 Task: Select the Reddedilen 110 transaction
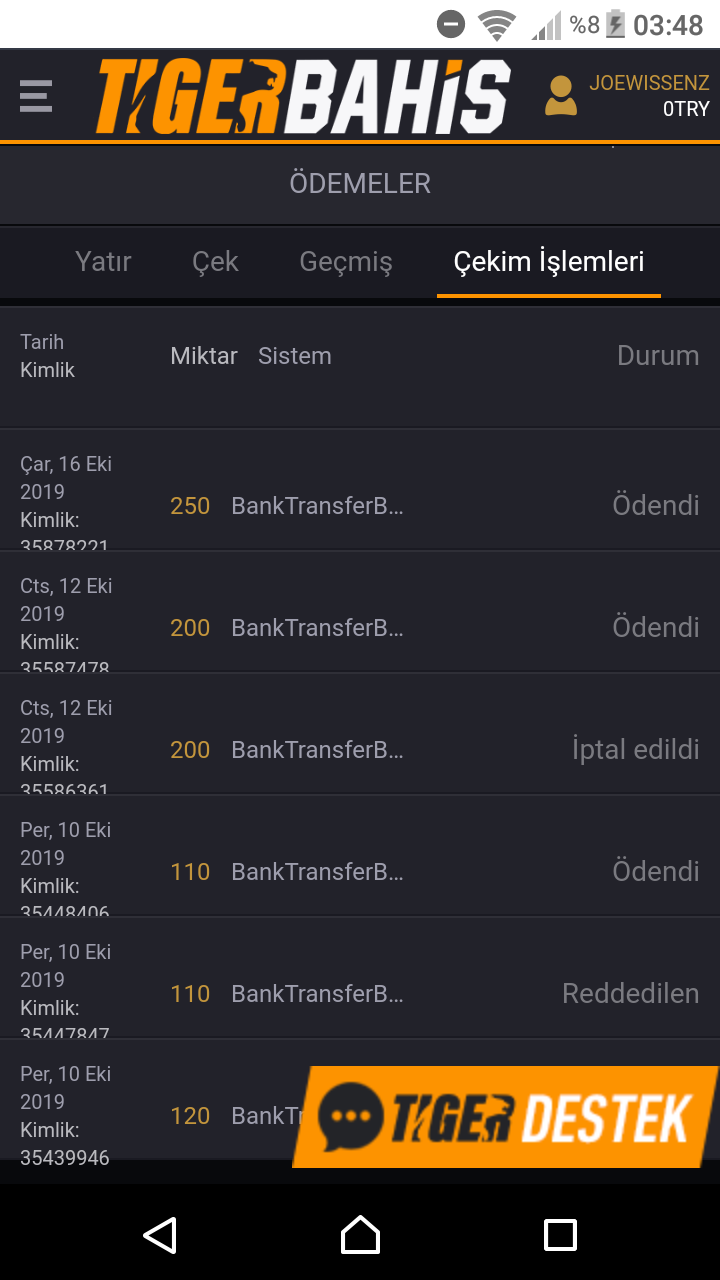tap(360, 994)
